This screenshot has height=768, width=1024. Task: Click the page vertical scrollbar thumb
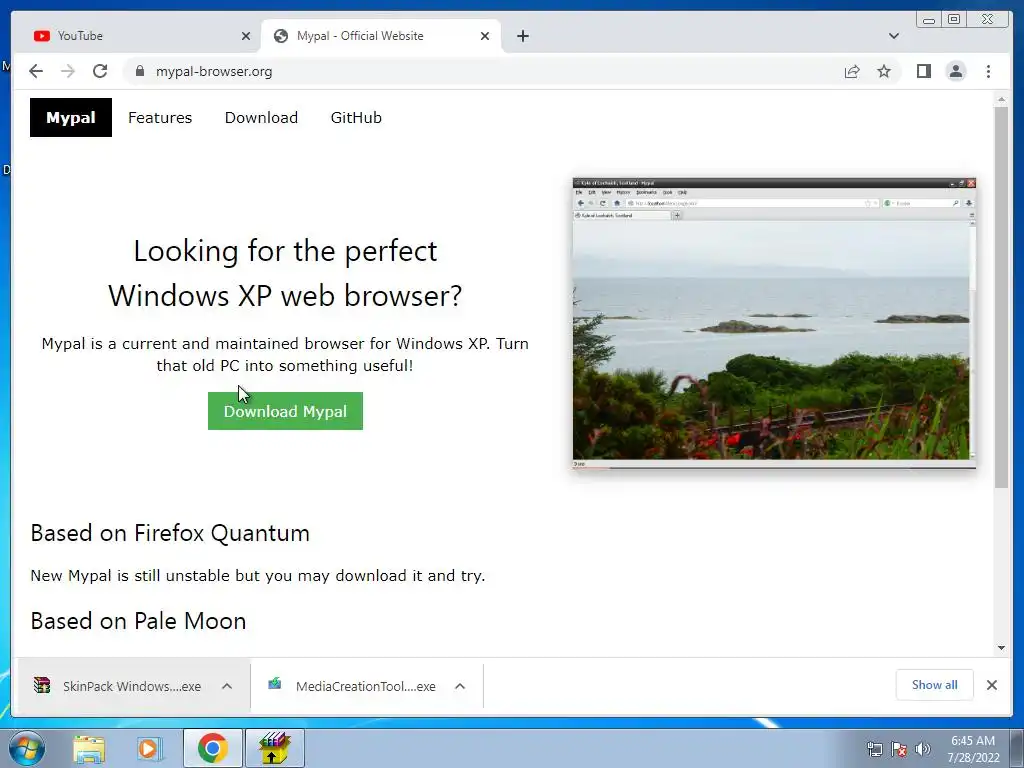[x=1001, y=297]
